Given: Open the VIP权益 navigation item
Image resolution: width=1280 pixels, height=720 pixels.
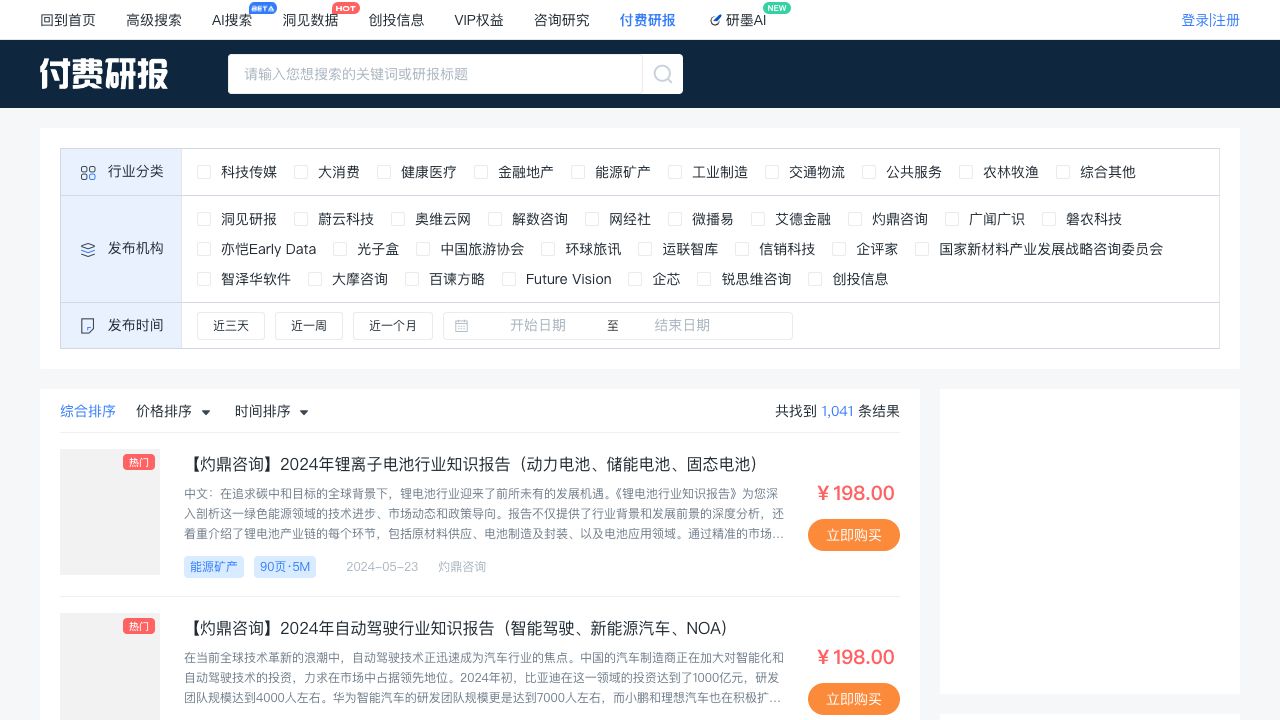Looking at the screenshot, I should 479,20.
